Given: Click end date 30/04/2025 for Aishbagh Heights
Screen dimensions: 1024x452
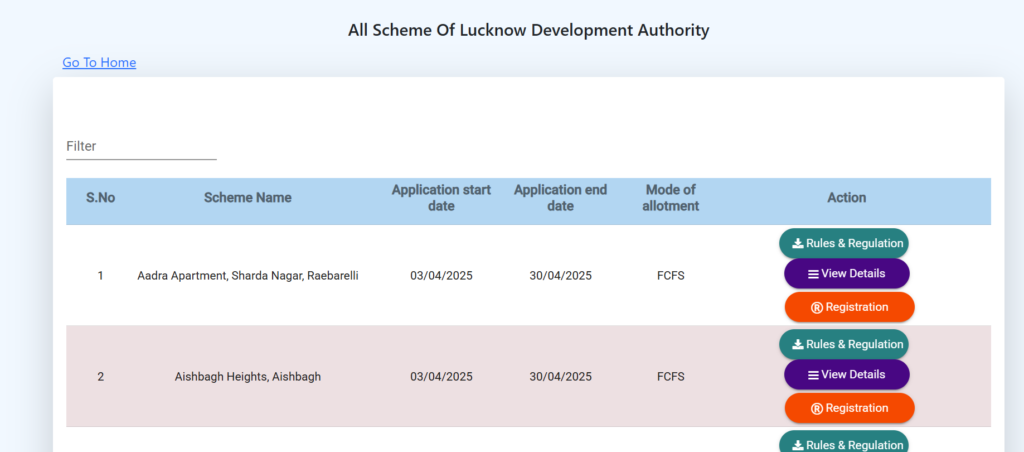Looking at the screenshot, I should pyautogui.click(x=560, y=377).
